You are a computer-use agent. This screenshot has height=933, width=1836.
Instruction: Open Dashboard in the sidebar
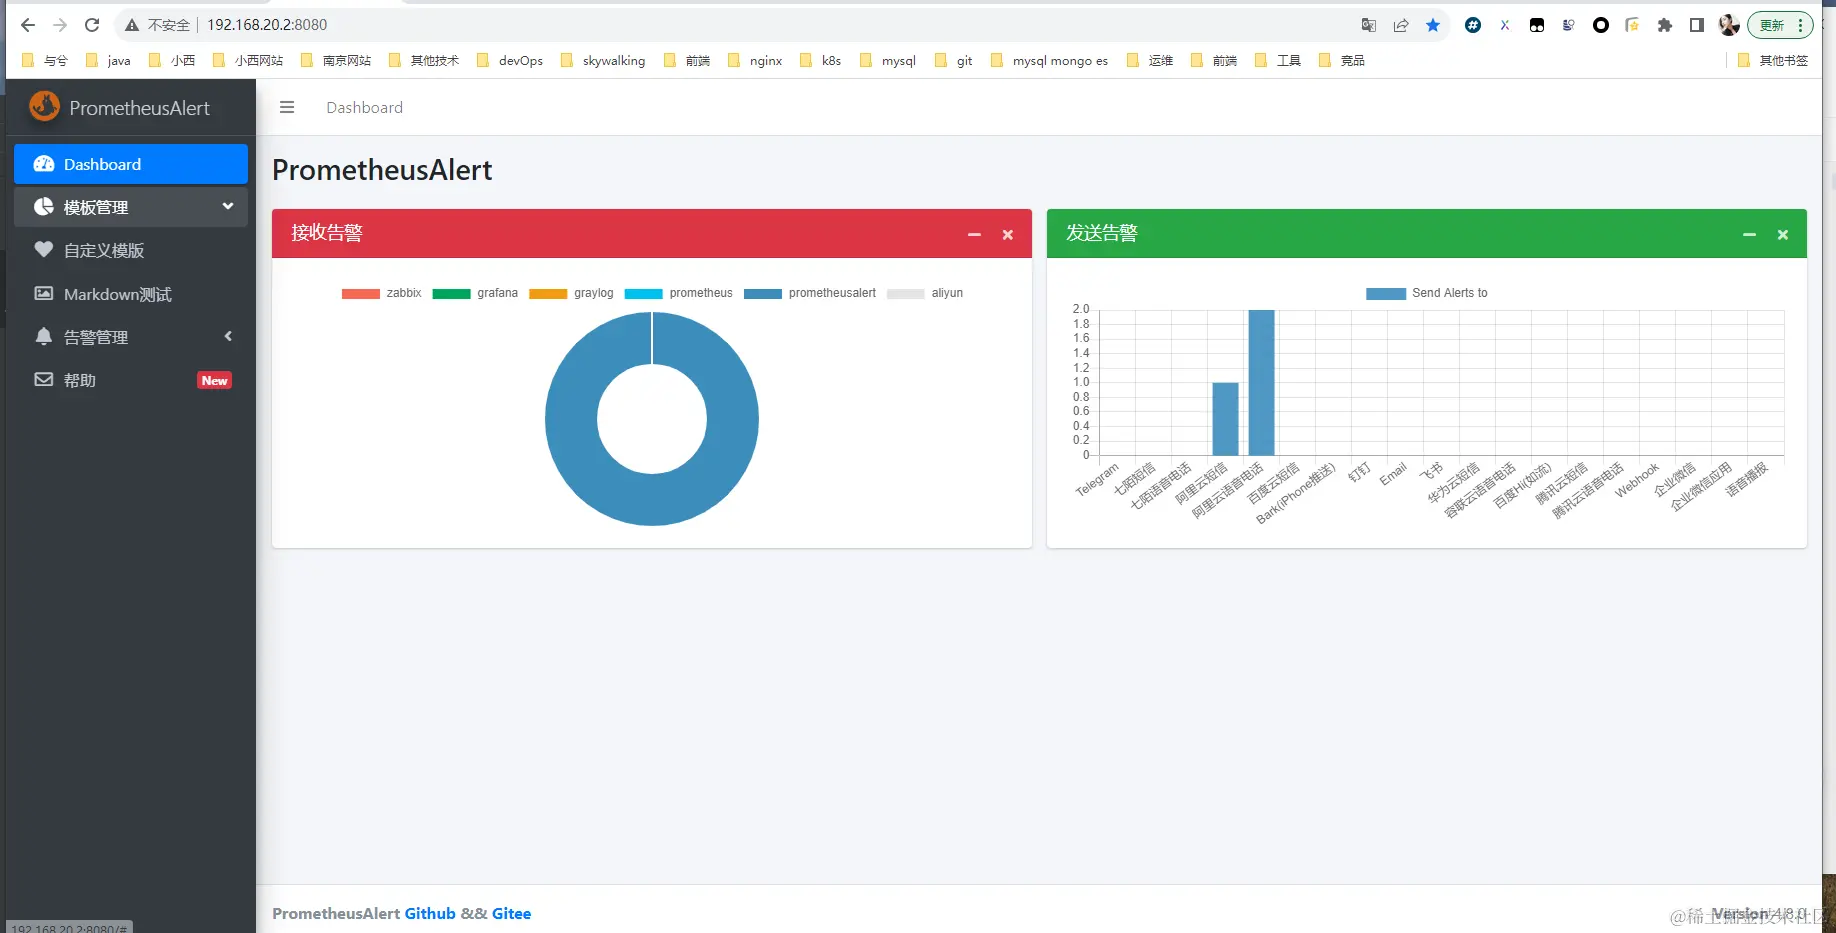(131, 164)
